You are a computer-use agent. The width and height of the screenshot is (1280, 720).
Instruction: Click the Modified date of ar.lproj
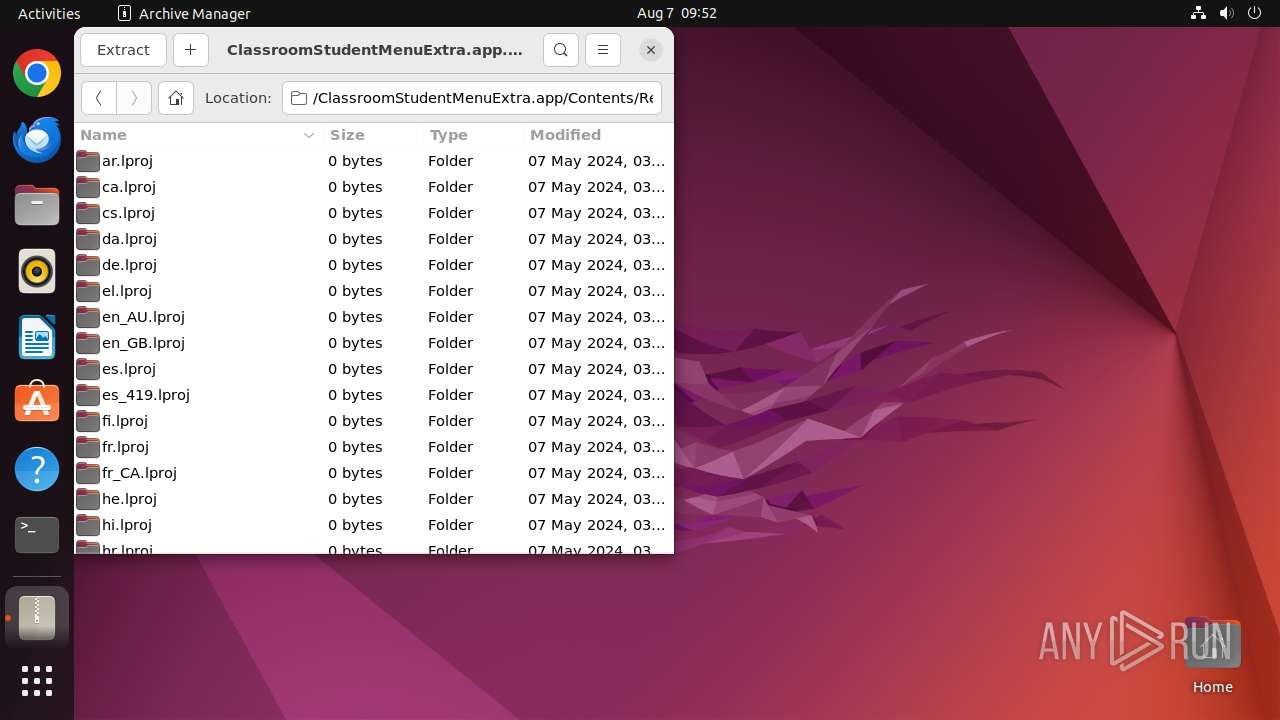(597, 161)
